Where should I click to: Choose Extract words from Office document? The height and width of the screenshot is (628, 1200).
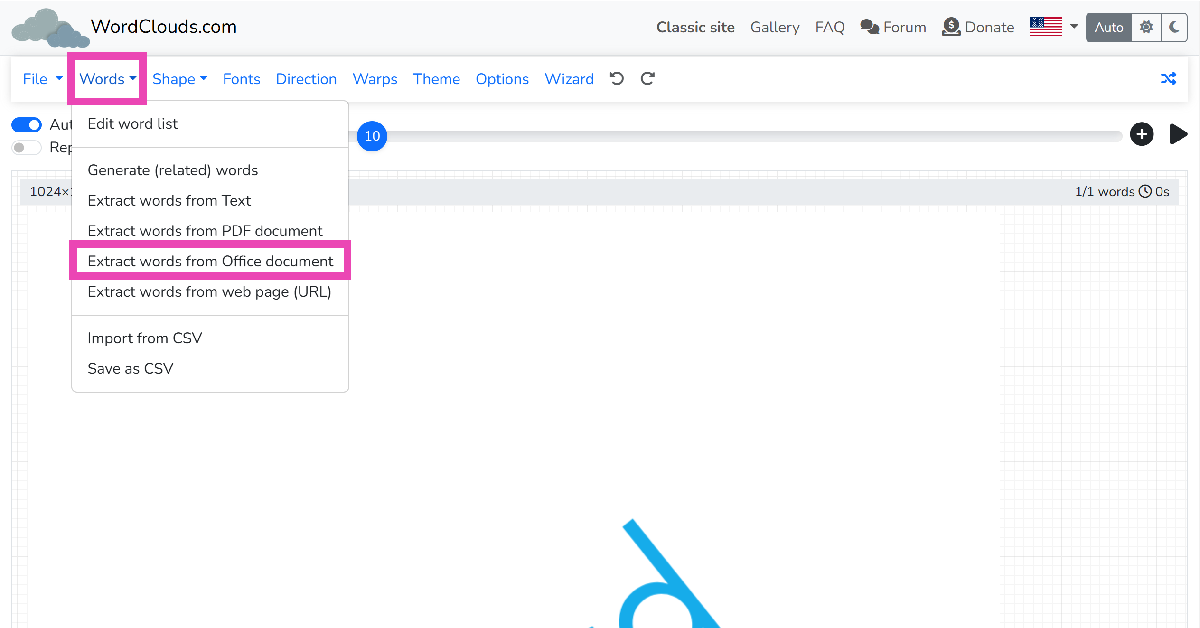point(210,261)
